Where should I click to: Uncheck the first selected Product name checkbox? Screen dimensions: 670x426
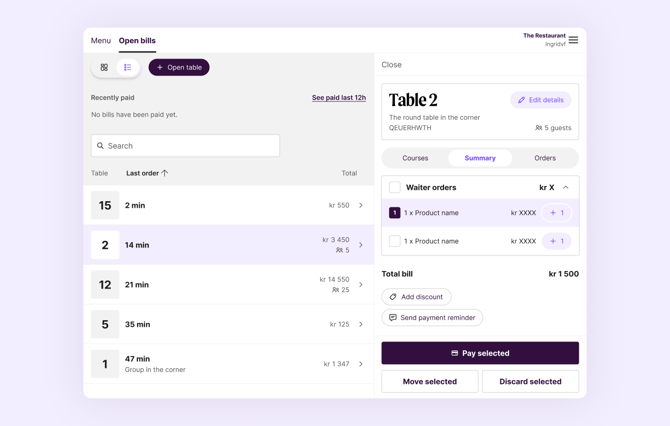point(395,212)
